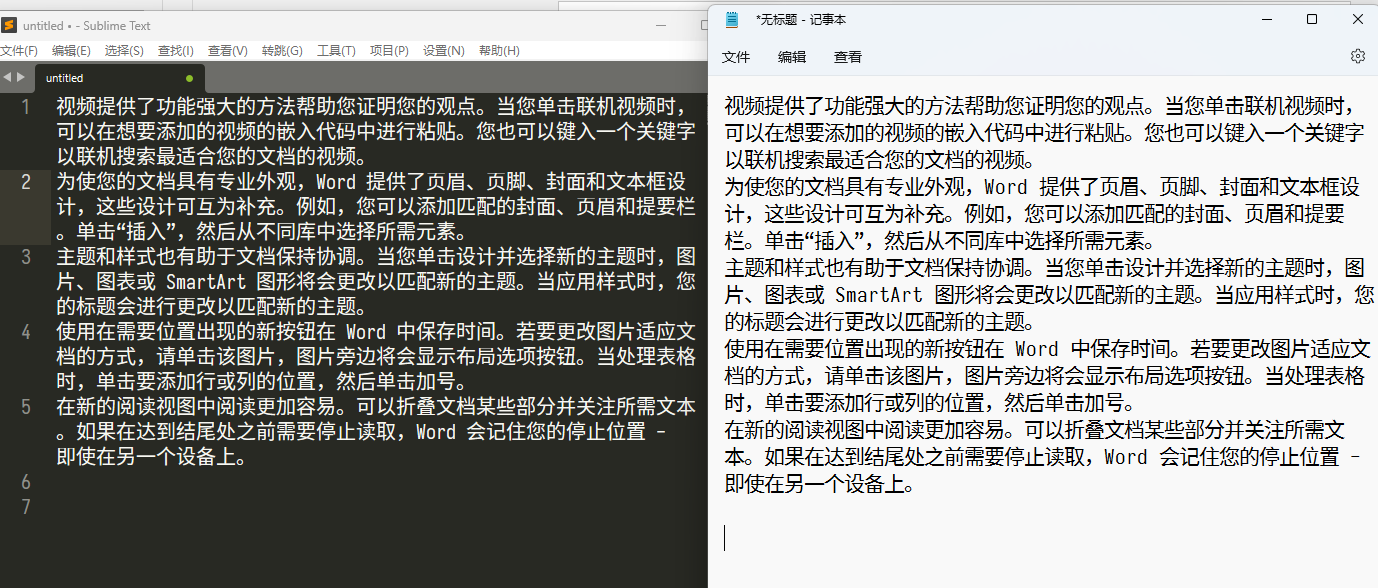Click the Notepad window title "*无标题 - 记事本"
Screen dimensions: 1378x588
(x=801, y=19)
